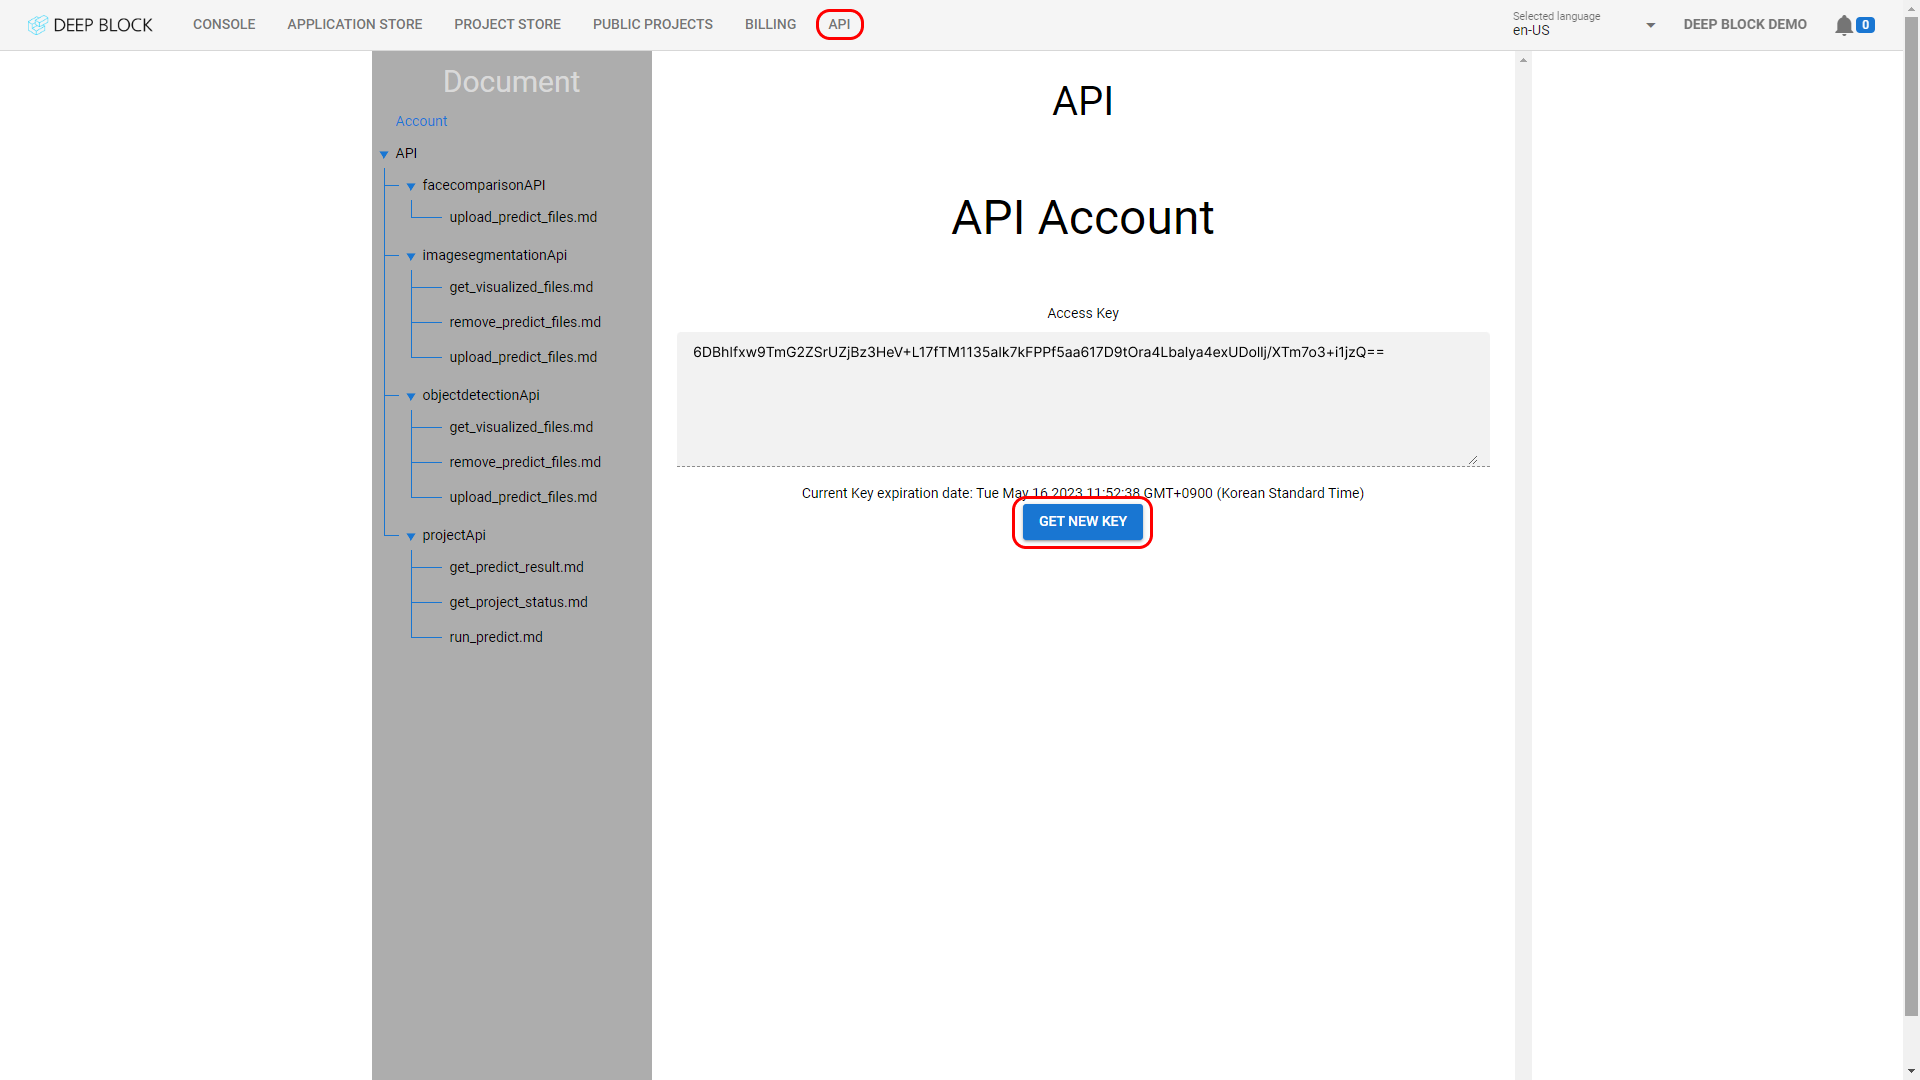This screenshot has width=1920, height=1080.
Task: Click the GET NEW KEY button
Action: click(x=1082, y=522)
